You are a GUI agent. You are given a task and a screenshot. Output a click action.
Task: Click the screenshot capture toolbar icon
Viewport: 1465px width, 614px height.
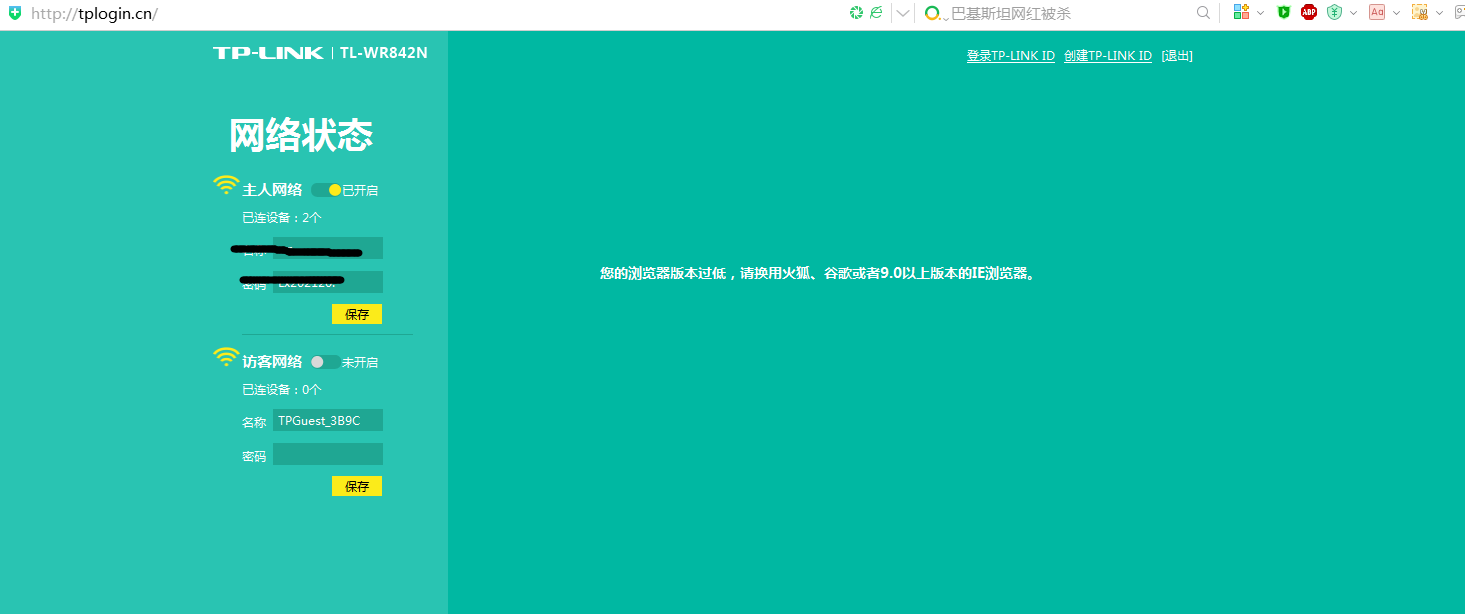pyautogui.click(x=1421, y=13)
